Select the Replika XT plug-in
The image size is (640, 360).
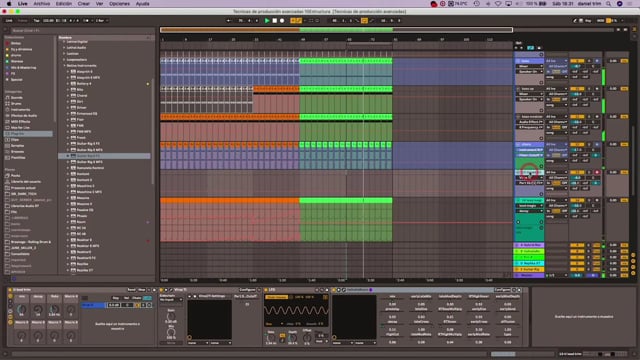click(x=85, y=270)
